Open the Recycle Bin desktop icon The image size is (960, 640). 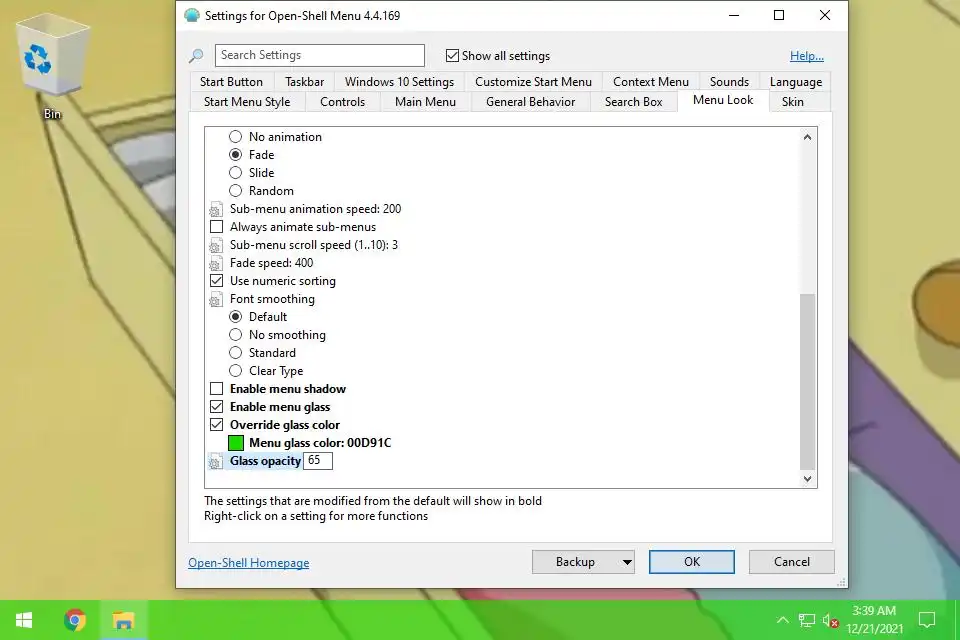pos(52,67)
